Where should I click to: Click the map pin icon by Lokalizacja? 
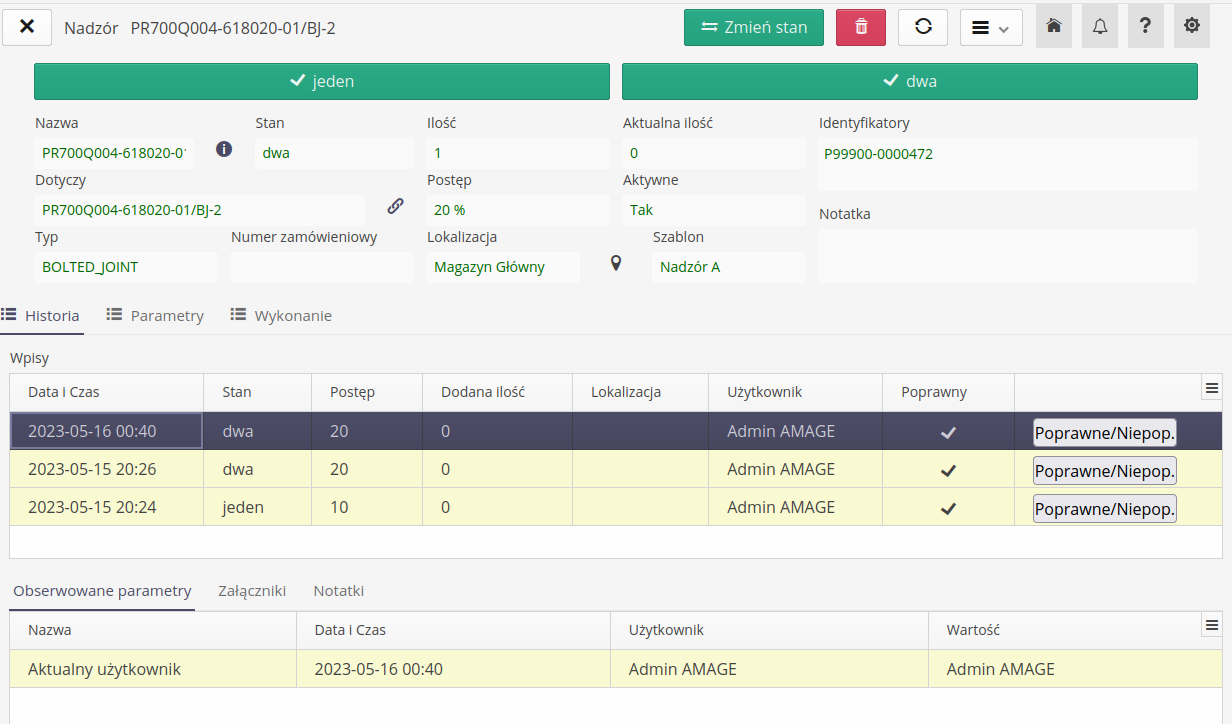coord(616,263)
